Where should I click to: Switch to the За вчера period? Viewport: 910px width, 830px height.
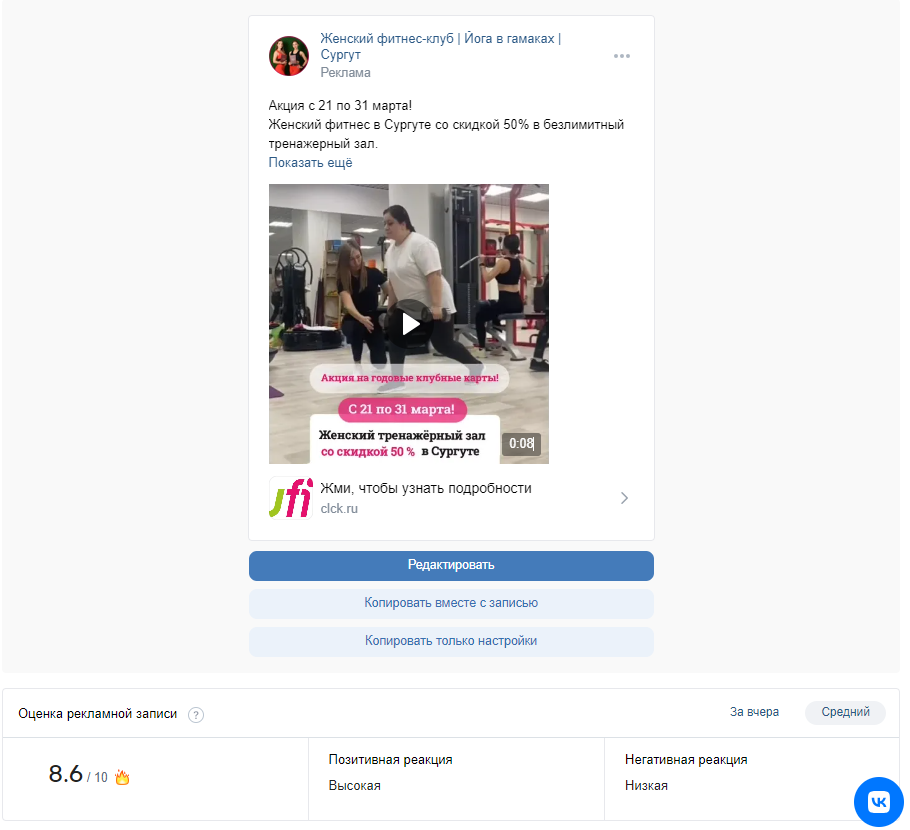tap(754, 712)
